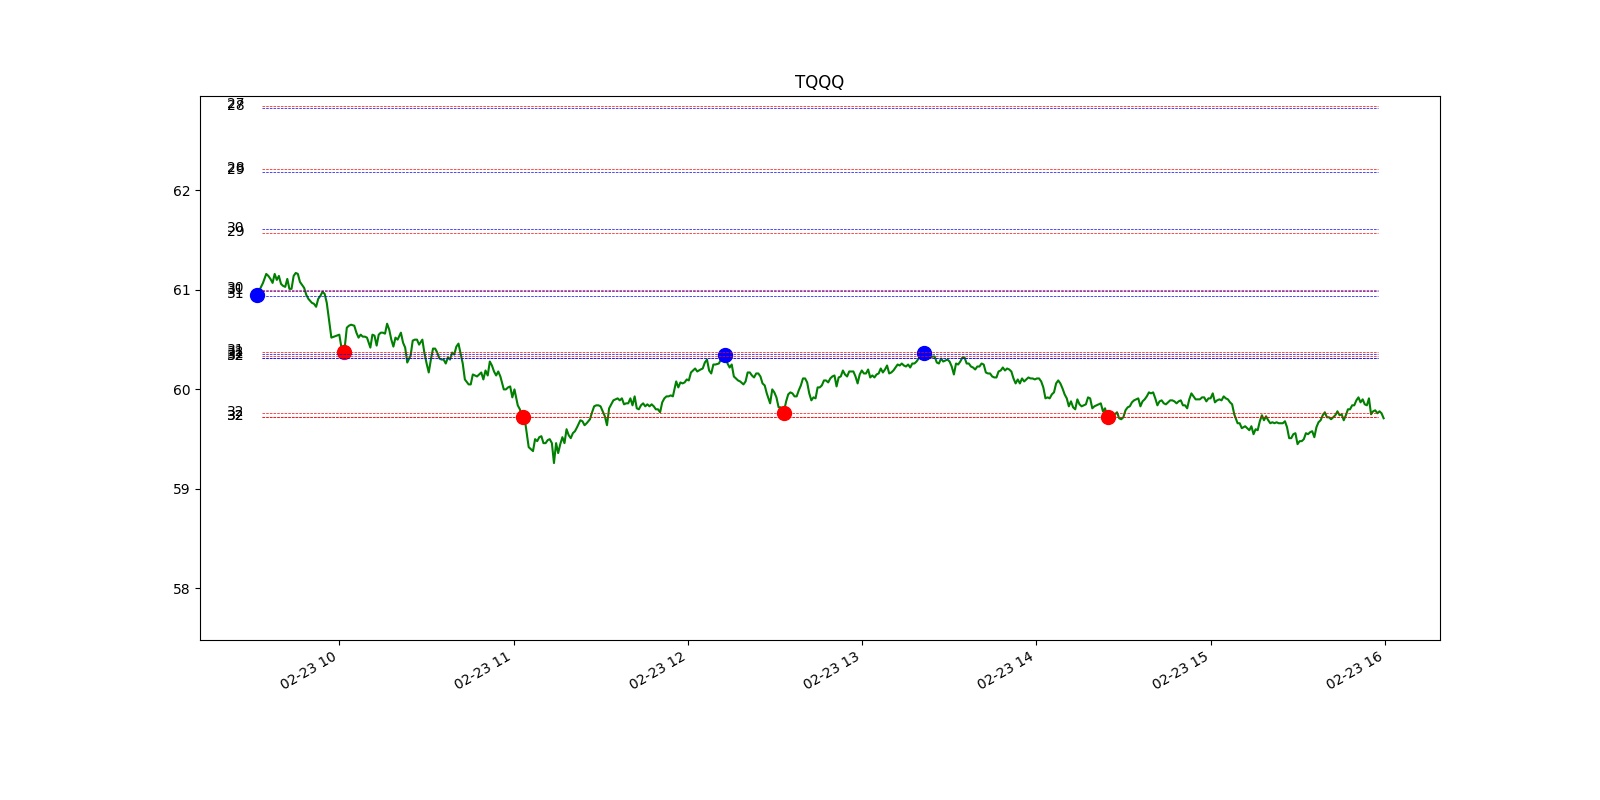Click the x-axis label 02-23 13
1600x800 pixels.
pyautogui.click(x=832, y=670)
